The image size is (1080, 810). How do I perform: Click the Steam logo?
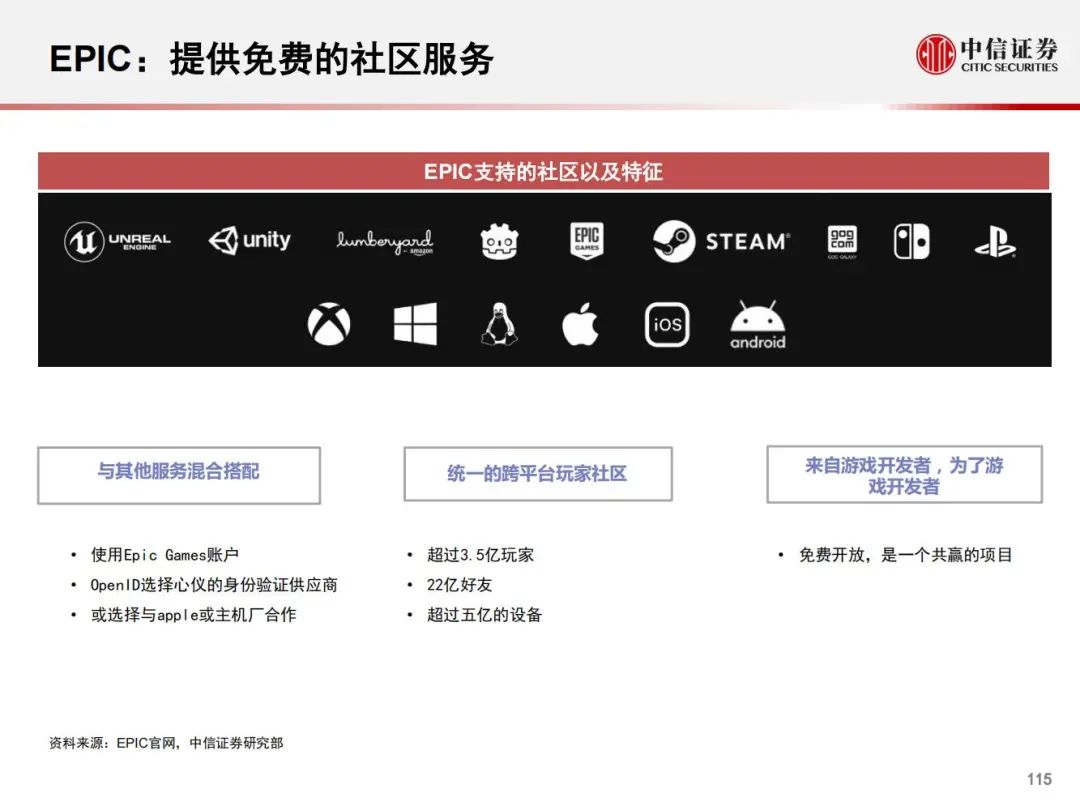pos(720,241)
